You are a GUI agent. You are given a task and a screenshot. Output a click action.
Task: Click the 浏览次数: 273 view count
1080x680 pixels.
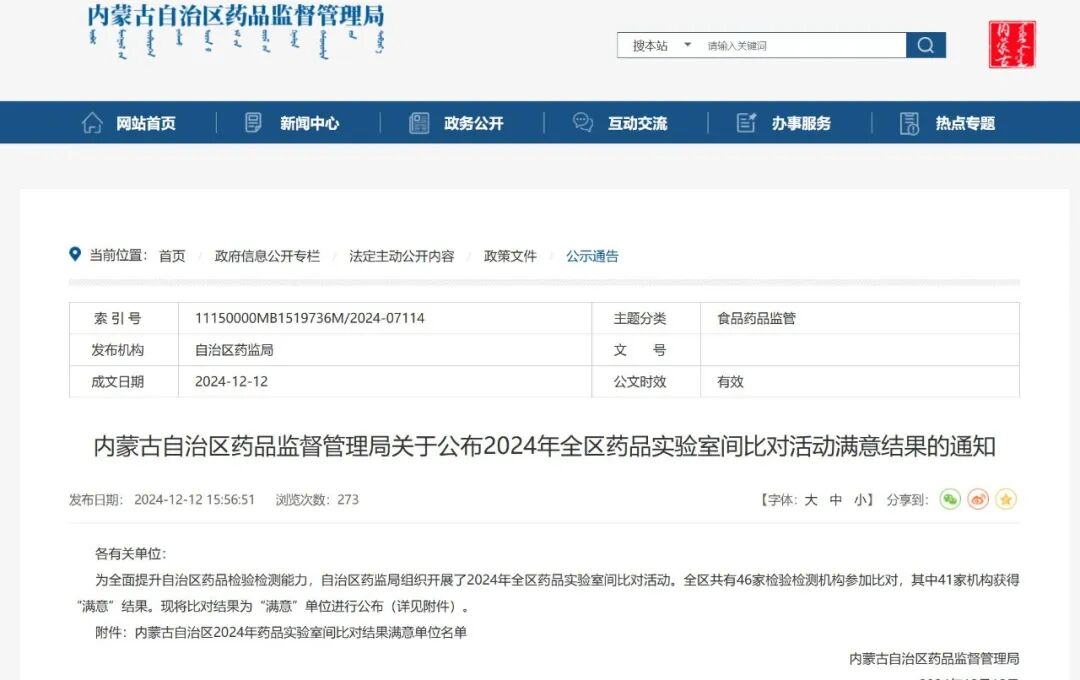(x=317, y=500)
